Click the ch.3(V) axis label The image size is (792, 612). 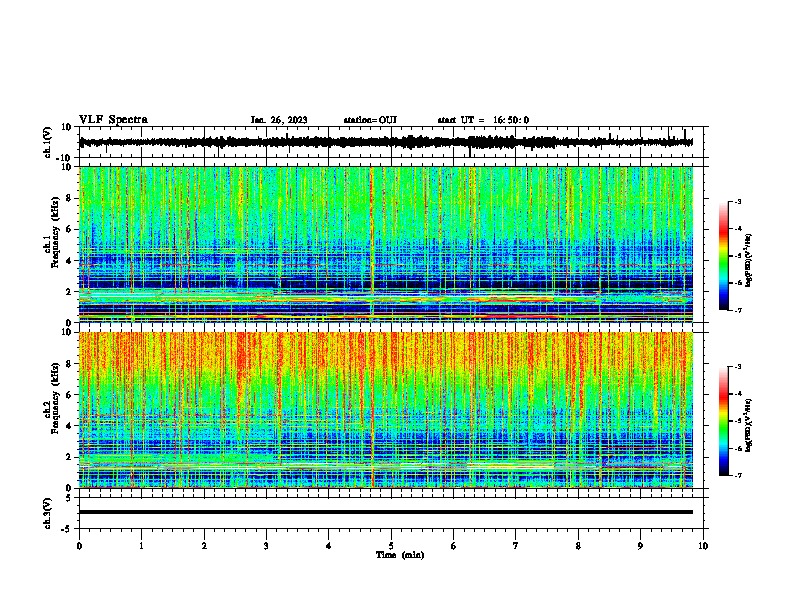(x=48, y=513)
